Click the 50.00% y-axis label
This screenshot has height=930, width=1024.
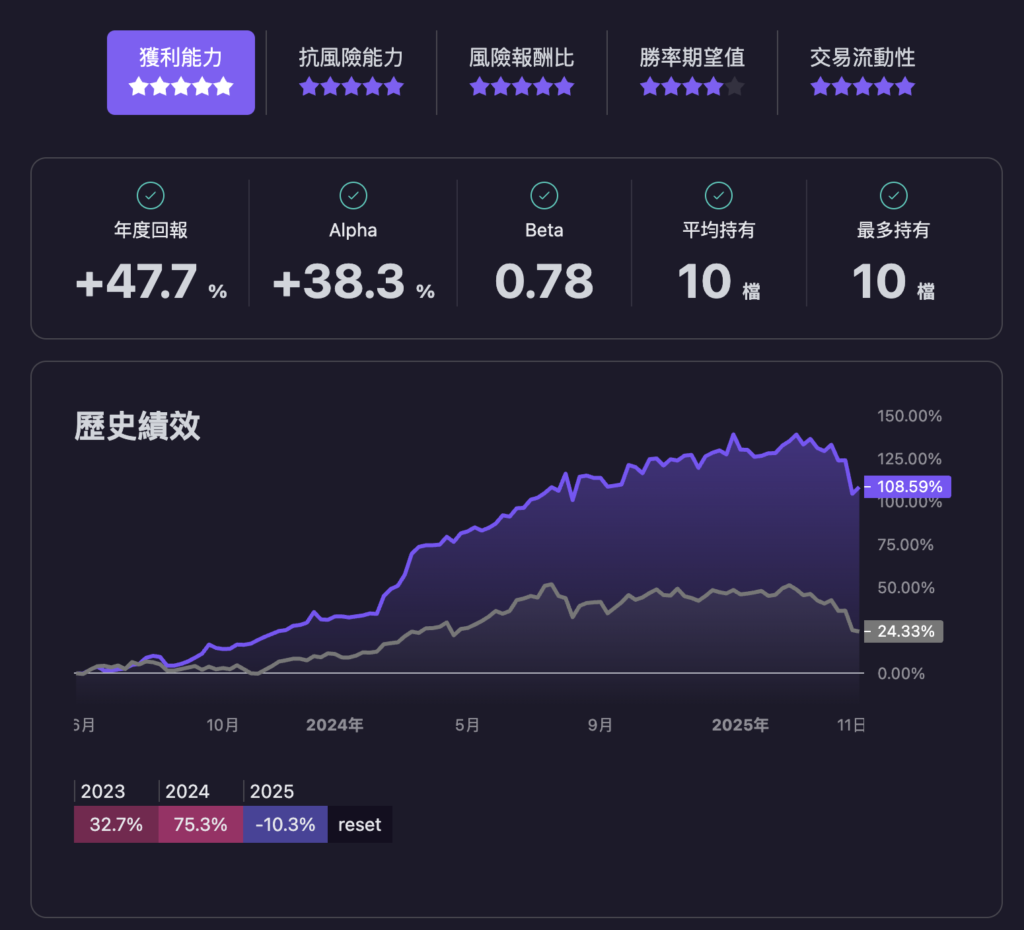click(x=905, y=588)
